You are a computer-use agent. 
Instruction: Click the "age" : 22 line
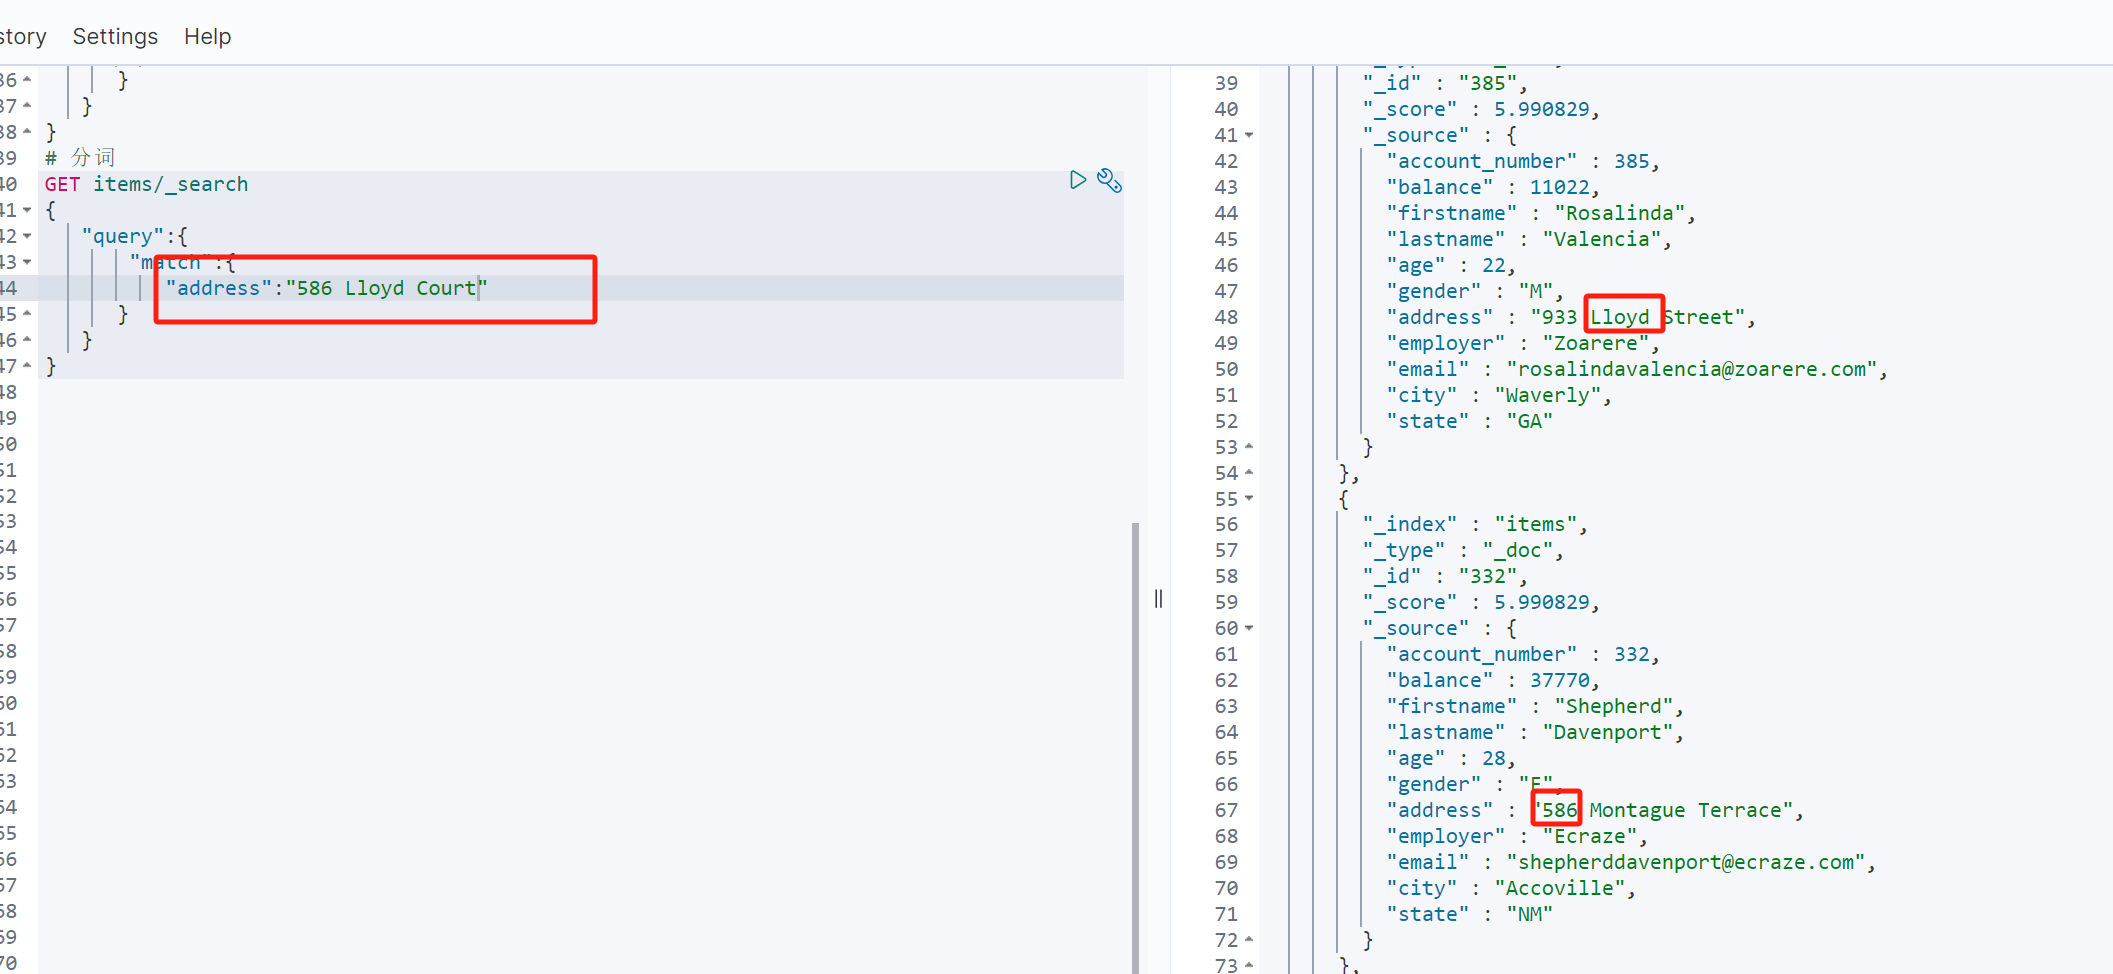[1451, 265]
